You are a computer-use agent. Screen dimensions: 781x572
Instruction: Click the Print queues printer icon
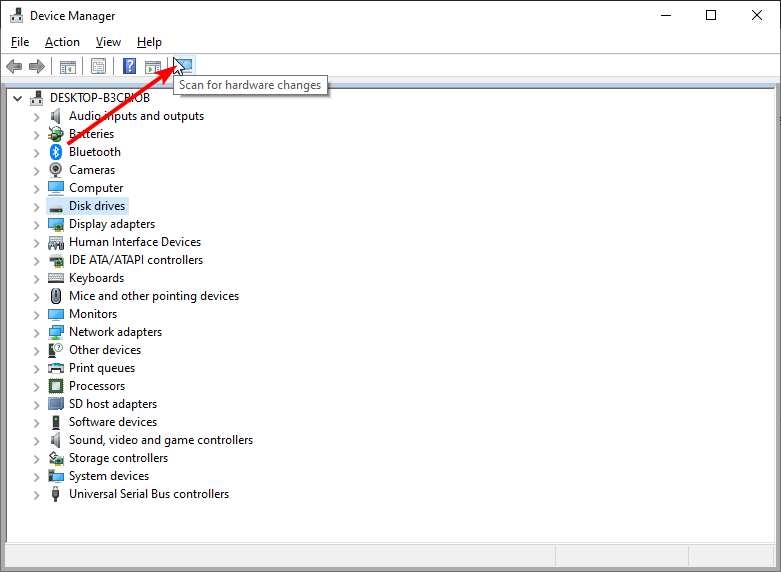click(56, 368)
